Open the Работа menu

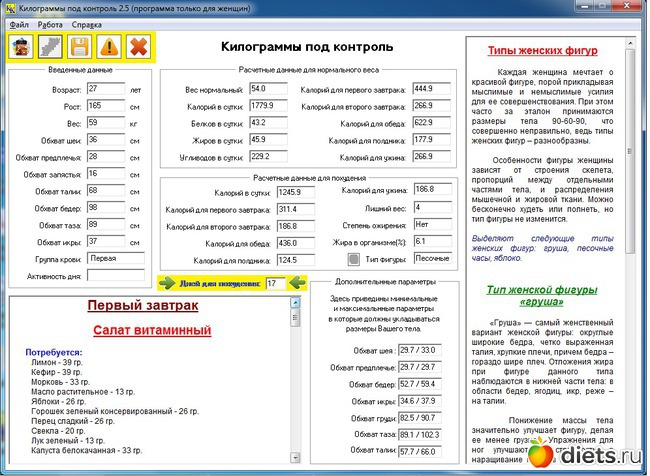tap(50, 22)
